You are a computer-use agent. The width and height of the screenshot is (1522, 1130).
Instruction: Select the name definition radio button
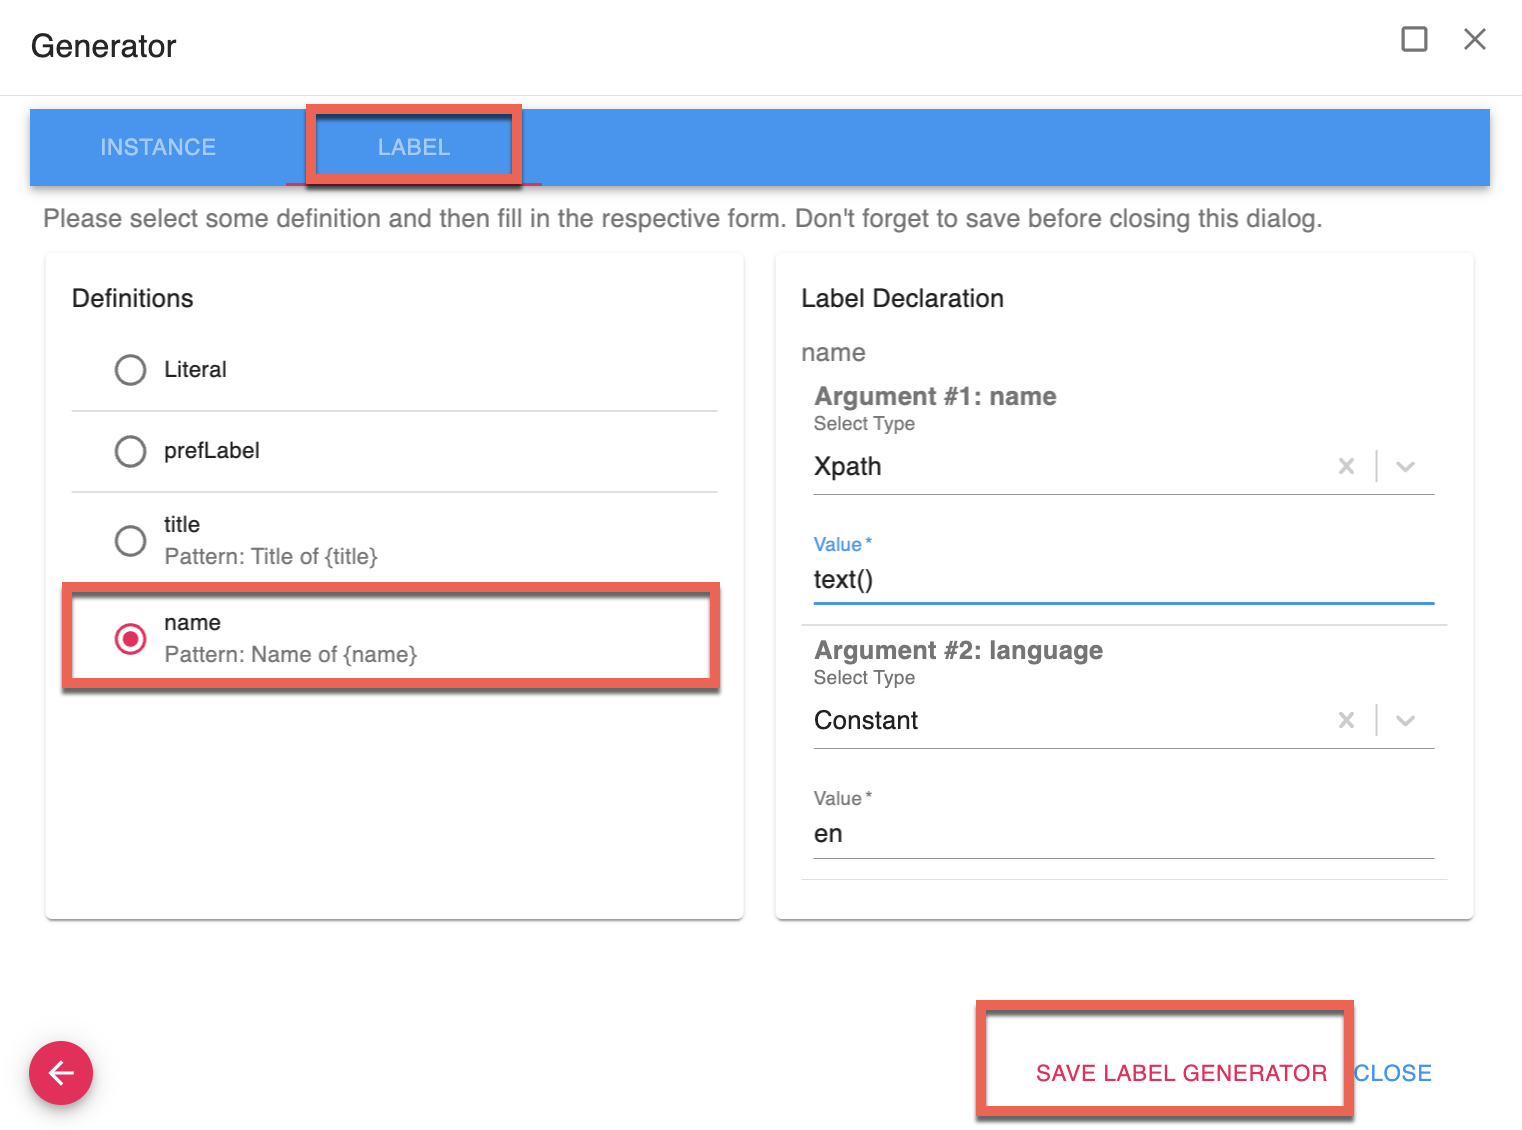[x=130, y=638]
